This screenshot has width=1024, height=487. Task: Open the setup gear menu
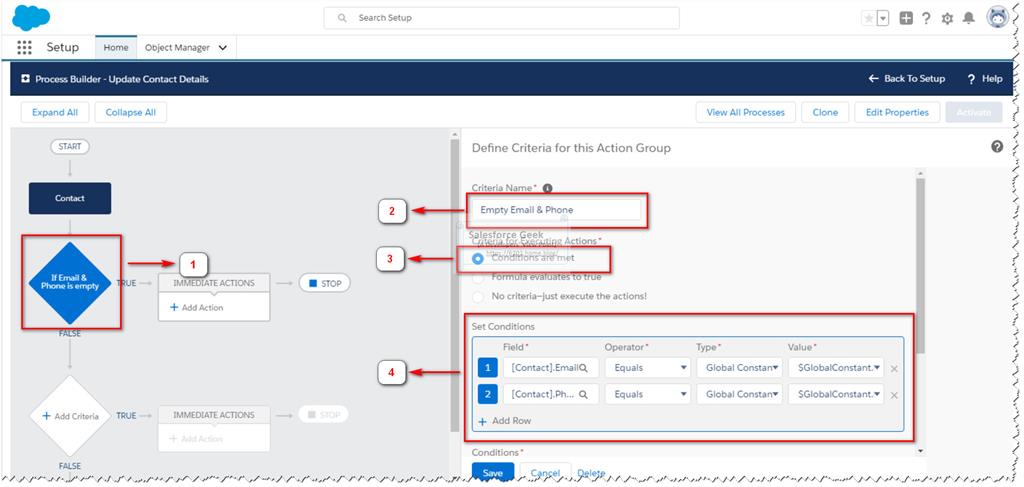[x=948, y=19]
